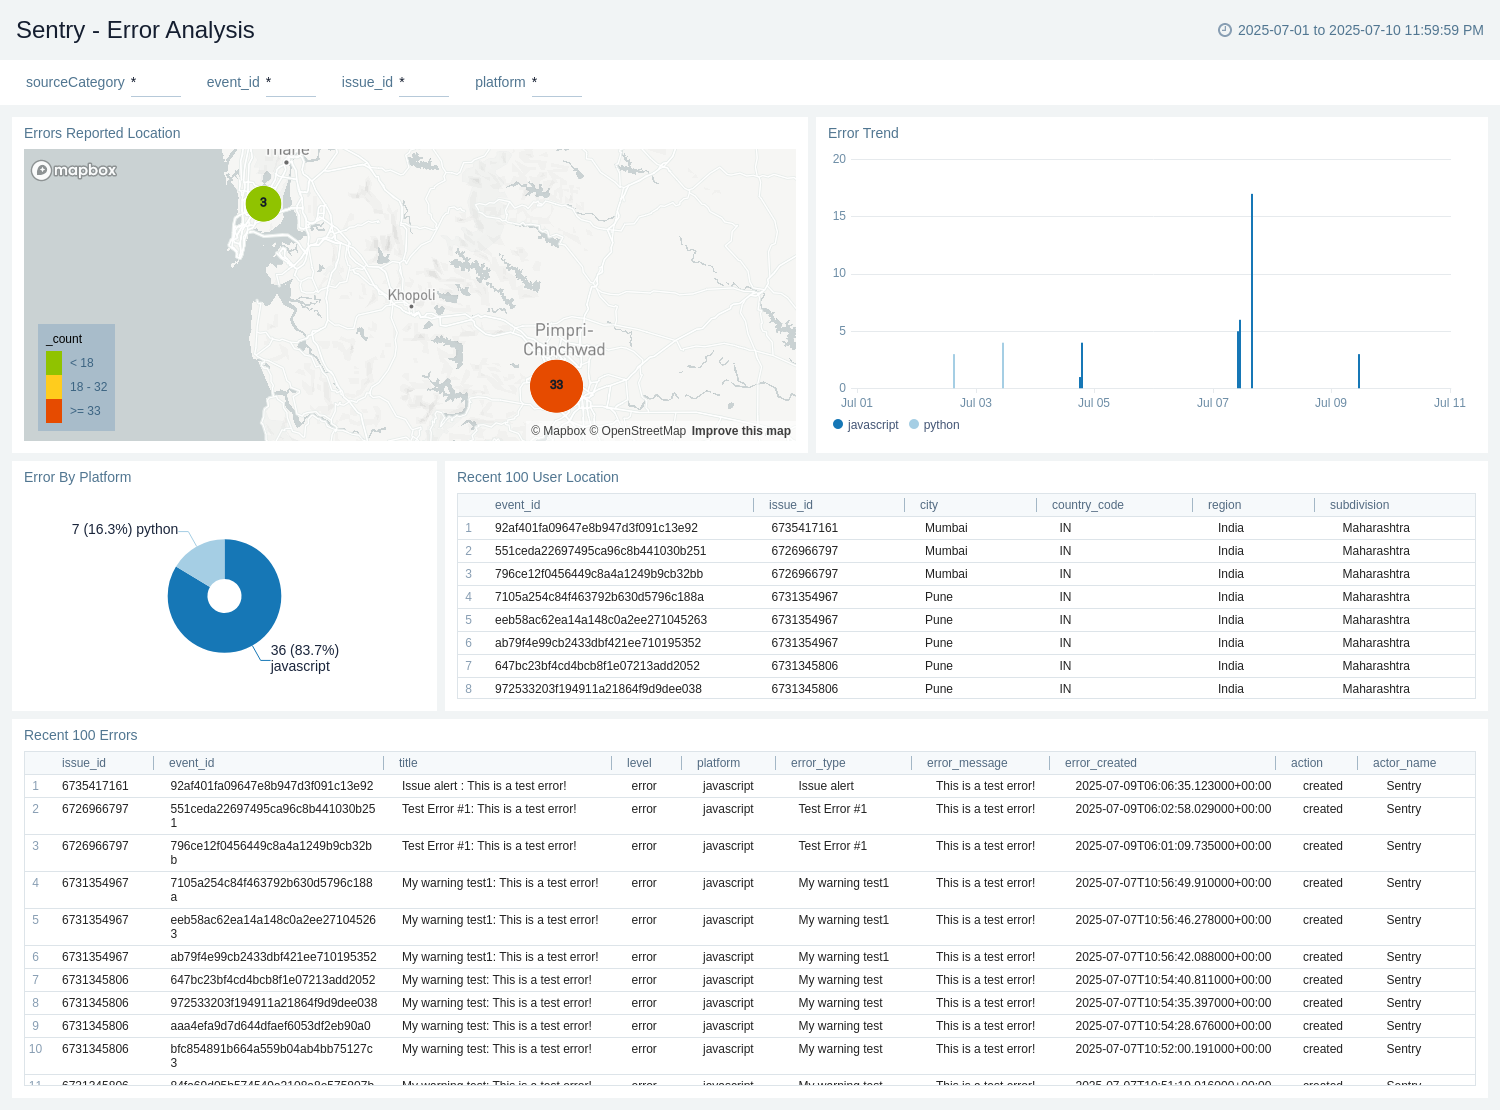The height and width of the screenshot is (1110, 1500).
Task: Click the sourceCategory filter input
Action: click(x=156, y=83)
